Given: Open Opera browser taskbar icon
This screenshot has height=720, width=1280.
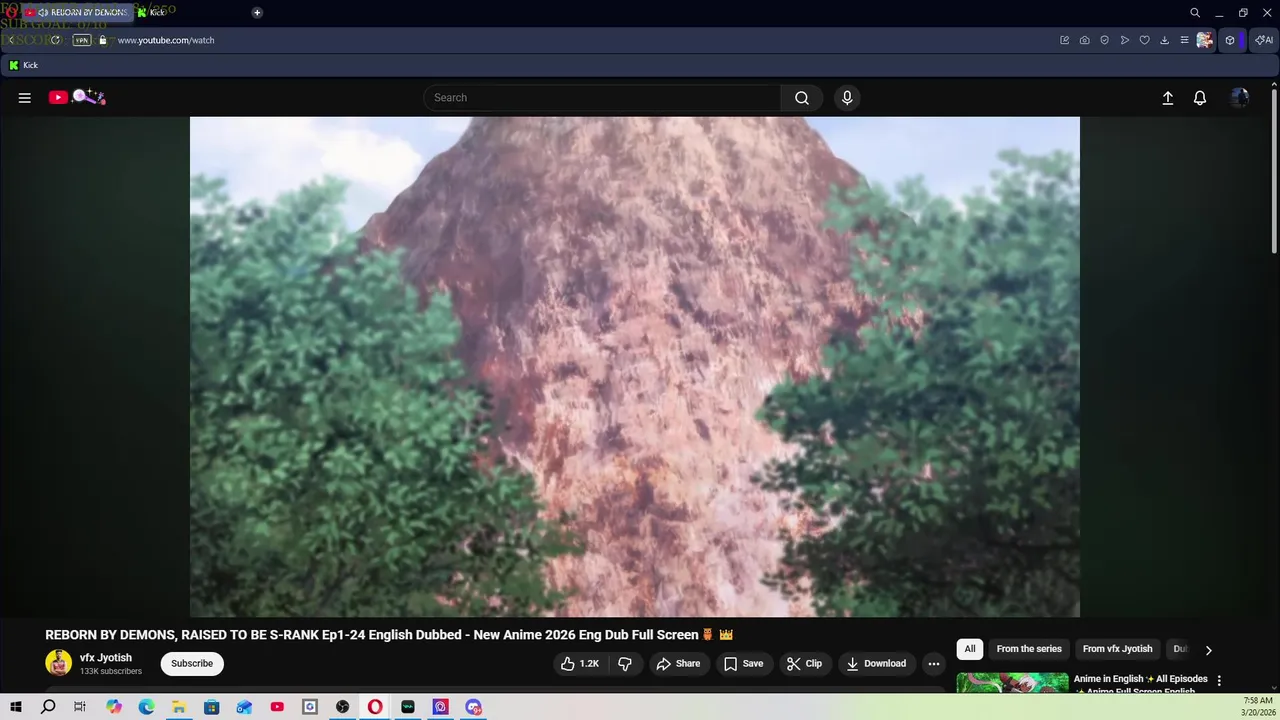Looking at the screenshot, I should [375, 707].
